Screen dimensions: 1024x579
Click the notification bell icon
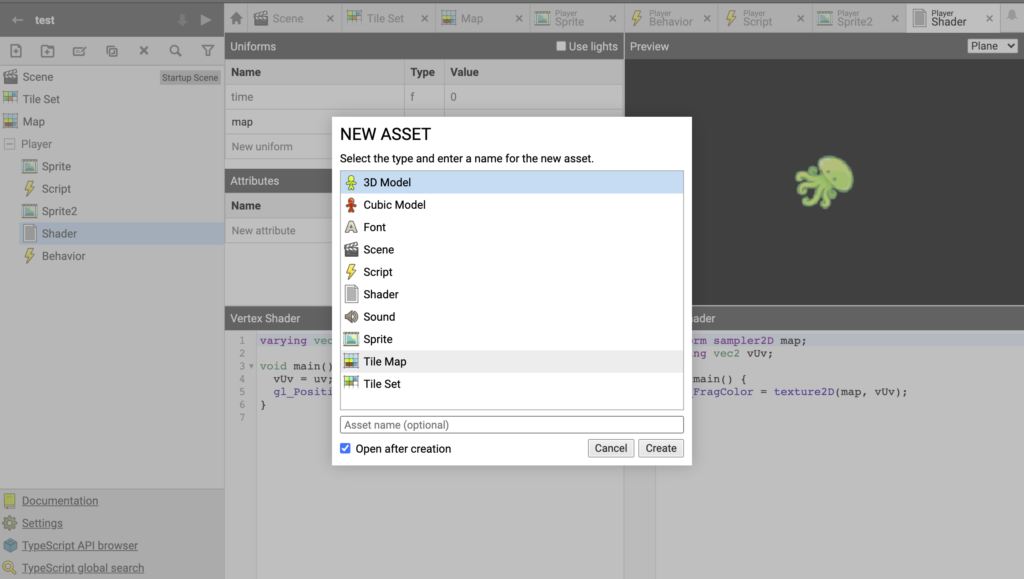coord(1012,16)
